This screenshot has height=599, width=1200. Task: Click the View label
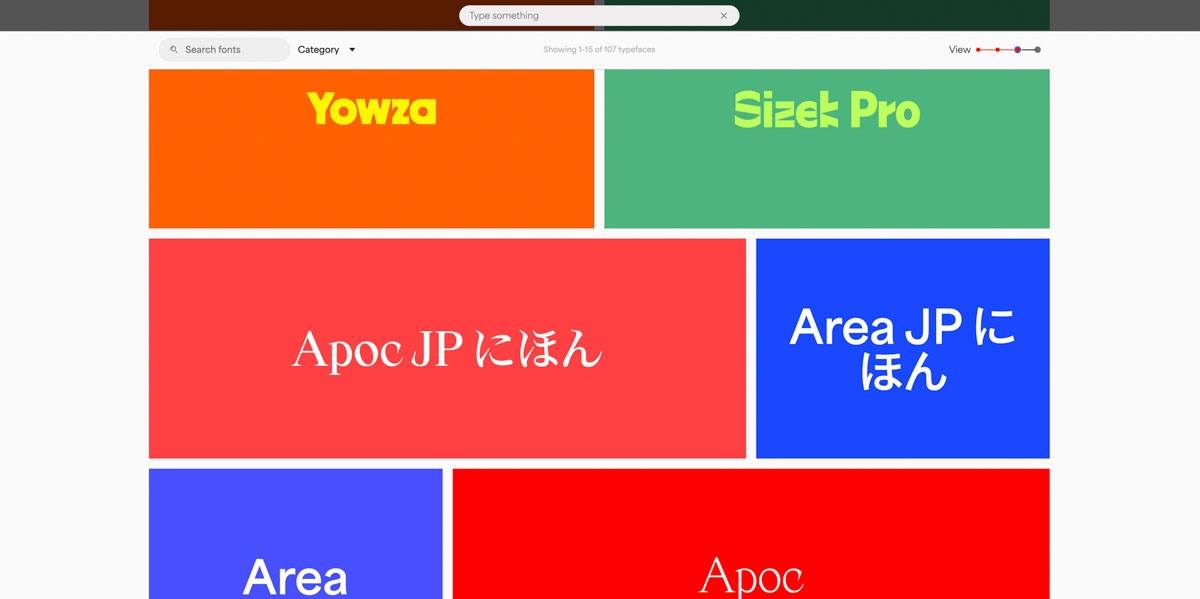959,50
